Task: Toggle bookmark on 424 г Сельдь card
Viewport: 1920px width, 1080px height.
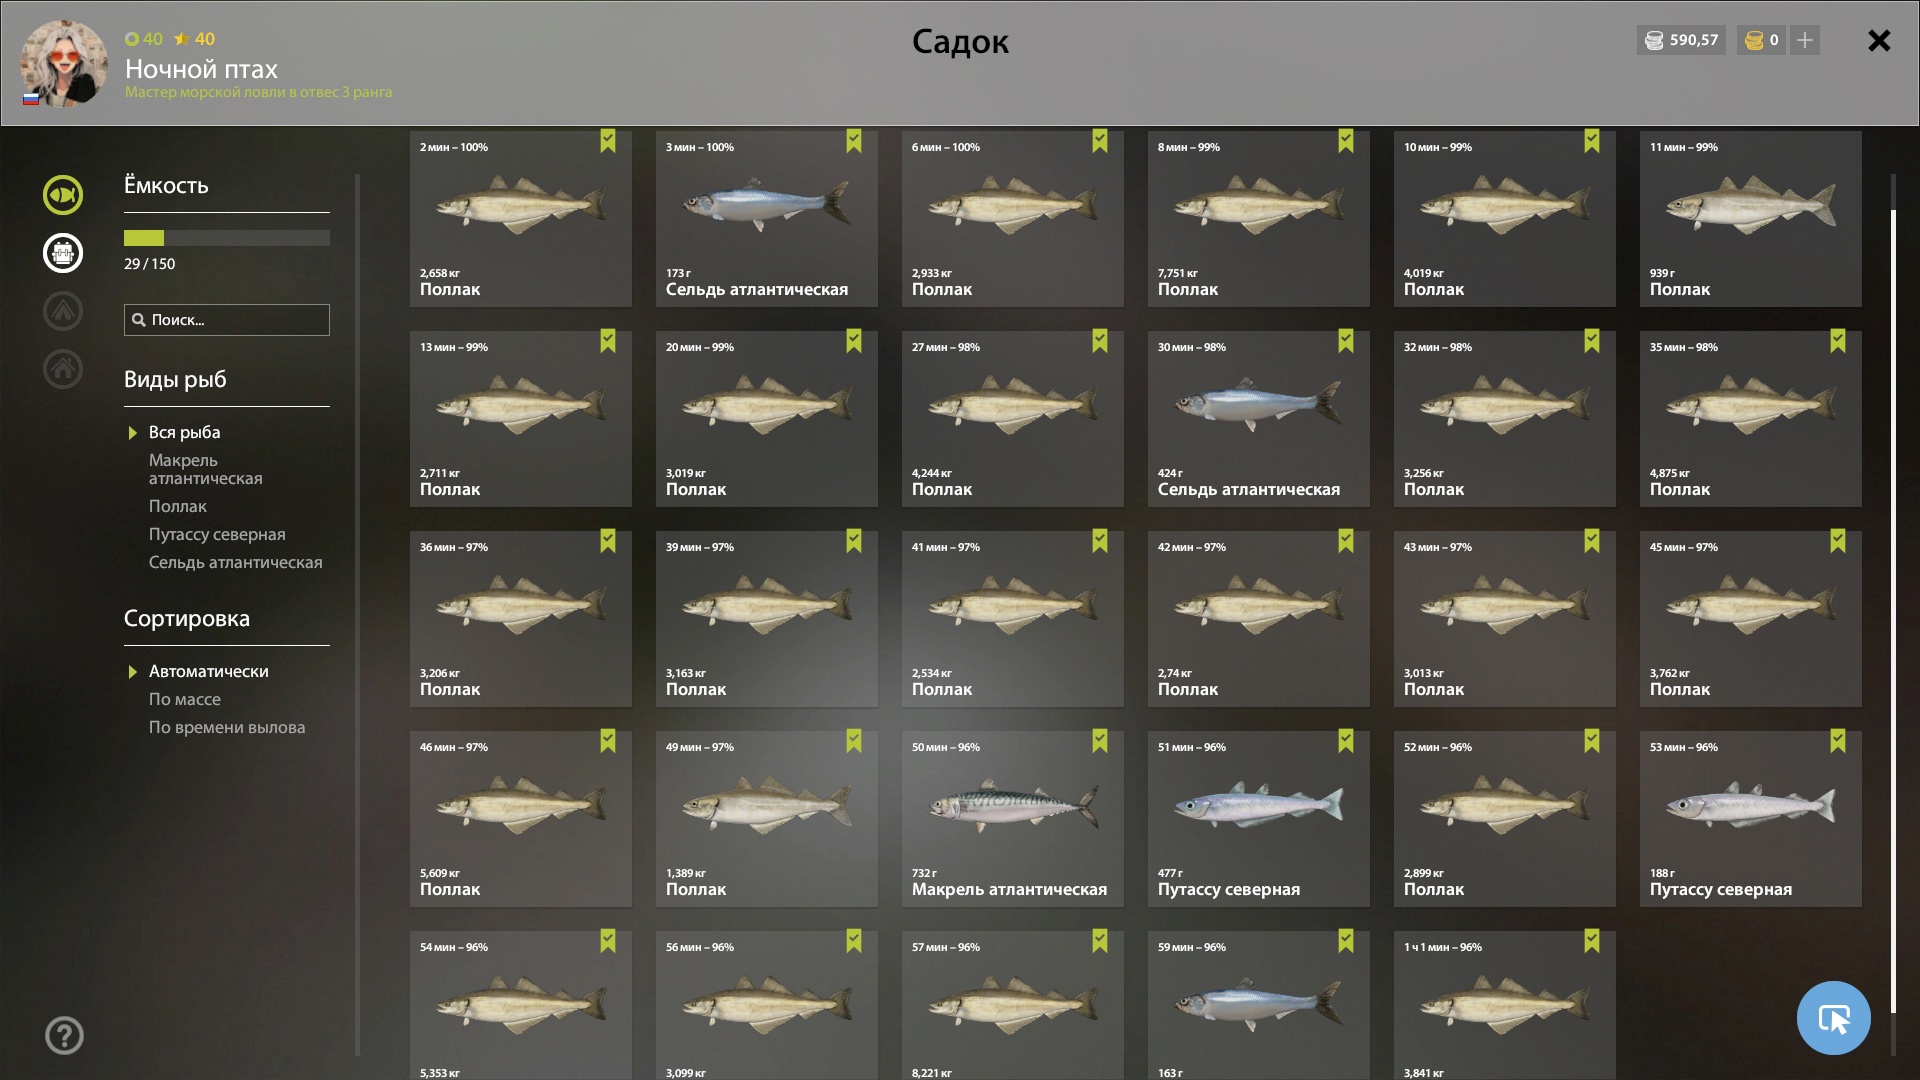Action: (1346, 341)
